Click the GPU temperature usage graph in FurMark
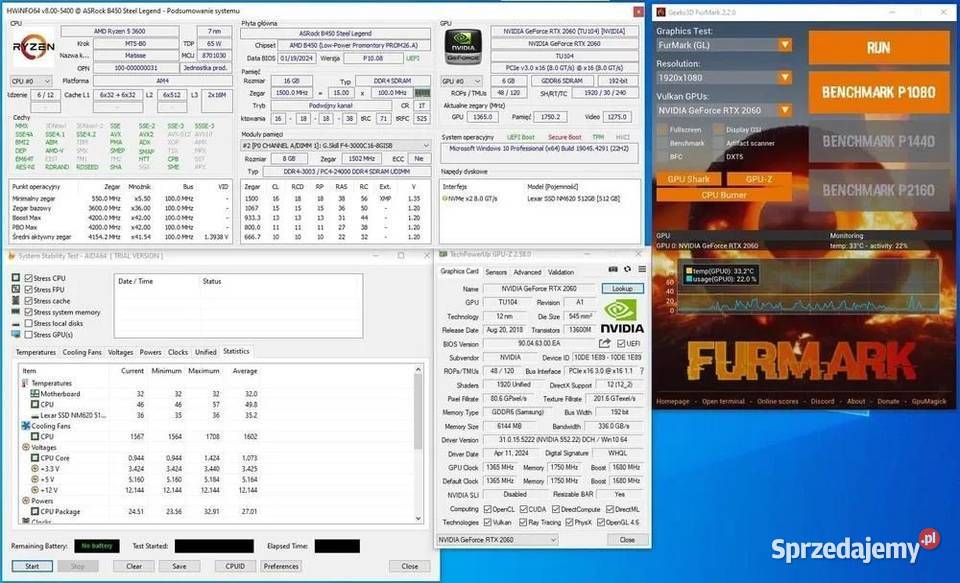This screenshot has width=960, height=583. [808, 288]
